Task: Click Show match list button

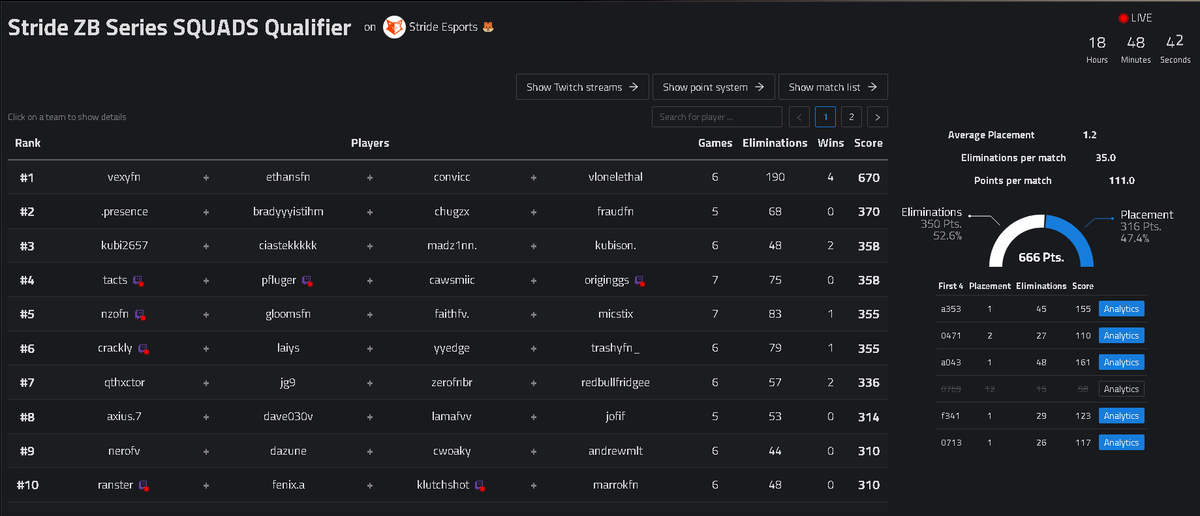Action: tap(833, 87)
